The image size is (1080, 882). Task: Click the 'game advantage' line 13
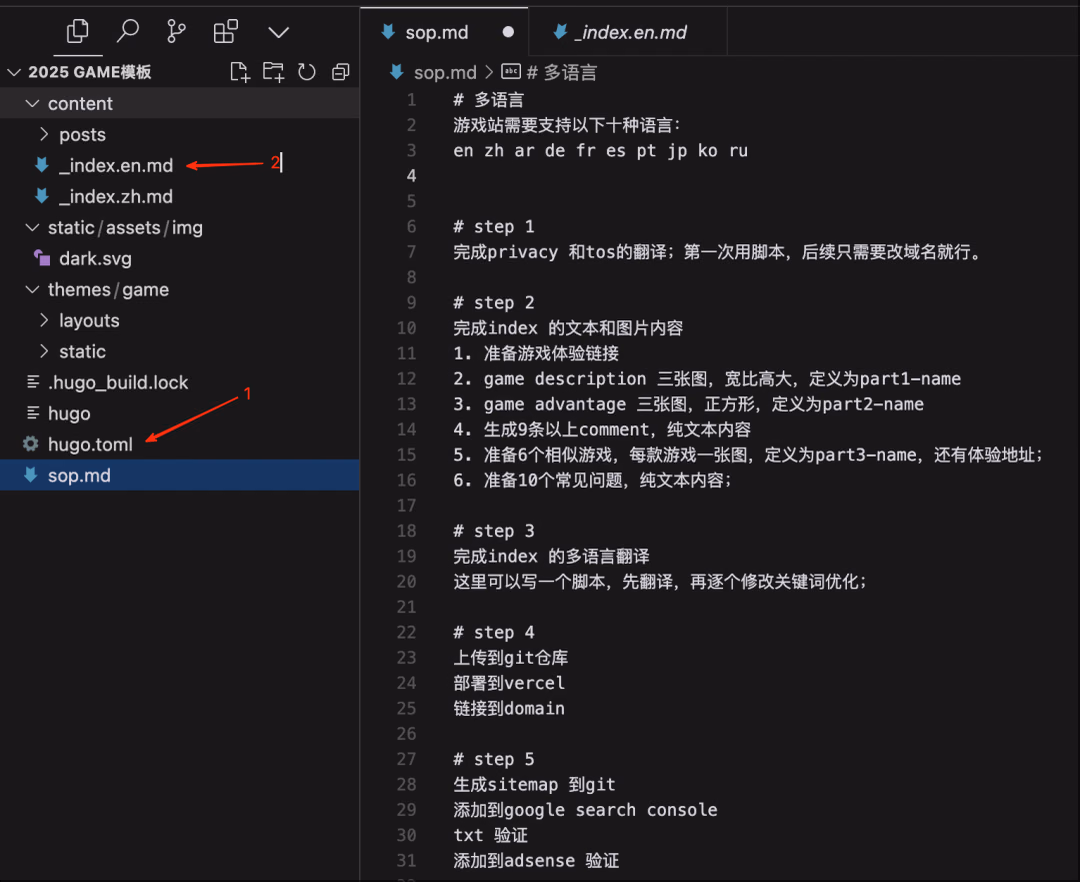tap(688, 404)
